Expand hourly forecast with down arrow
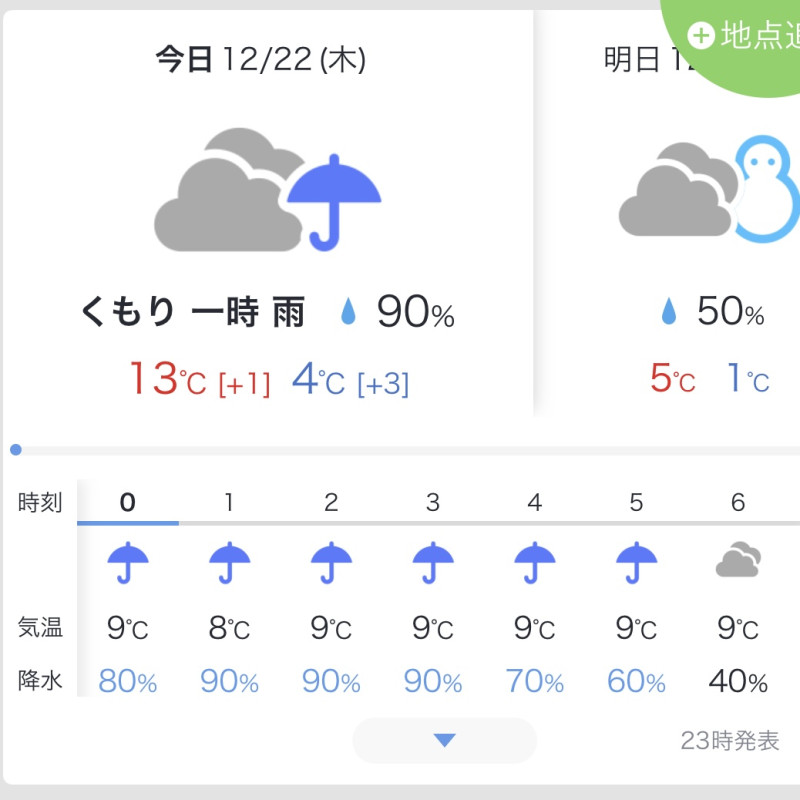 coord(444,740)
